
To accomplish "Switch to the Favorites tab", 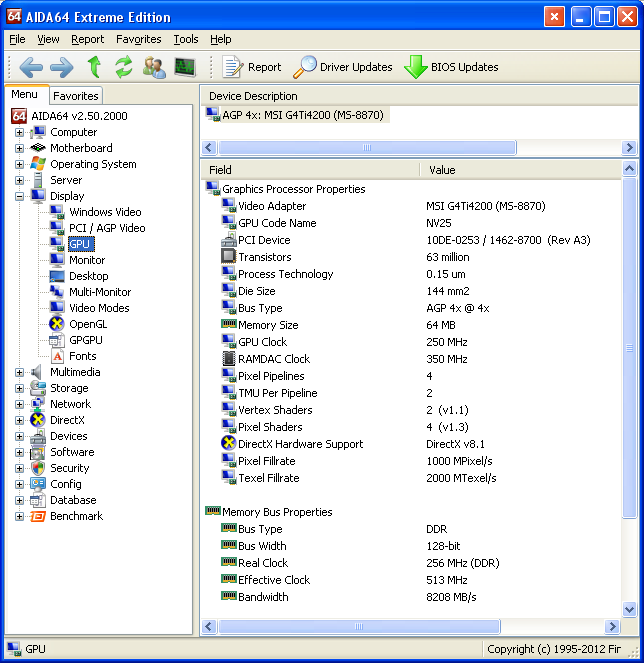I will [76, 96].
